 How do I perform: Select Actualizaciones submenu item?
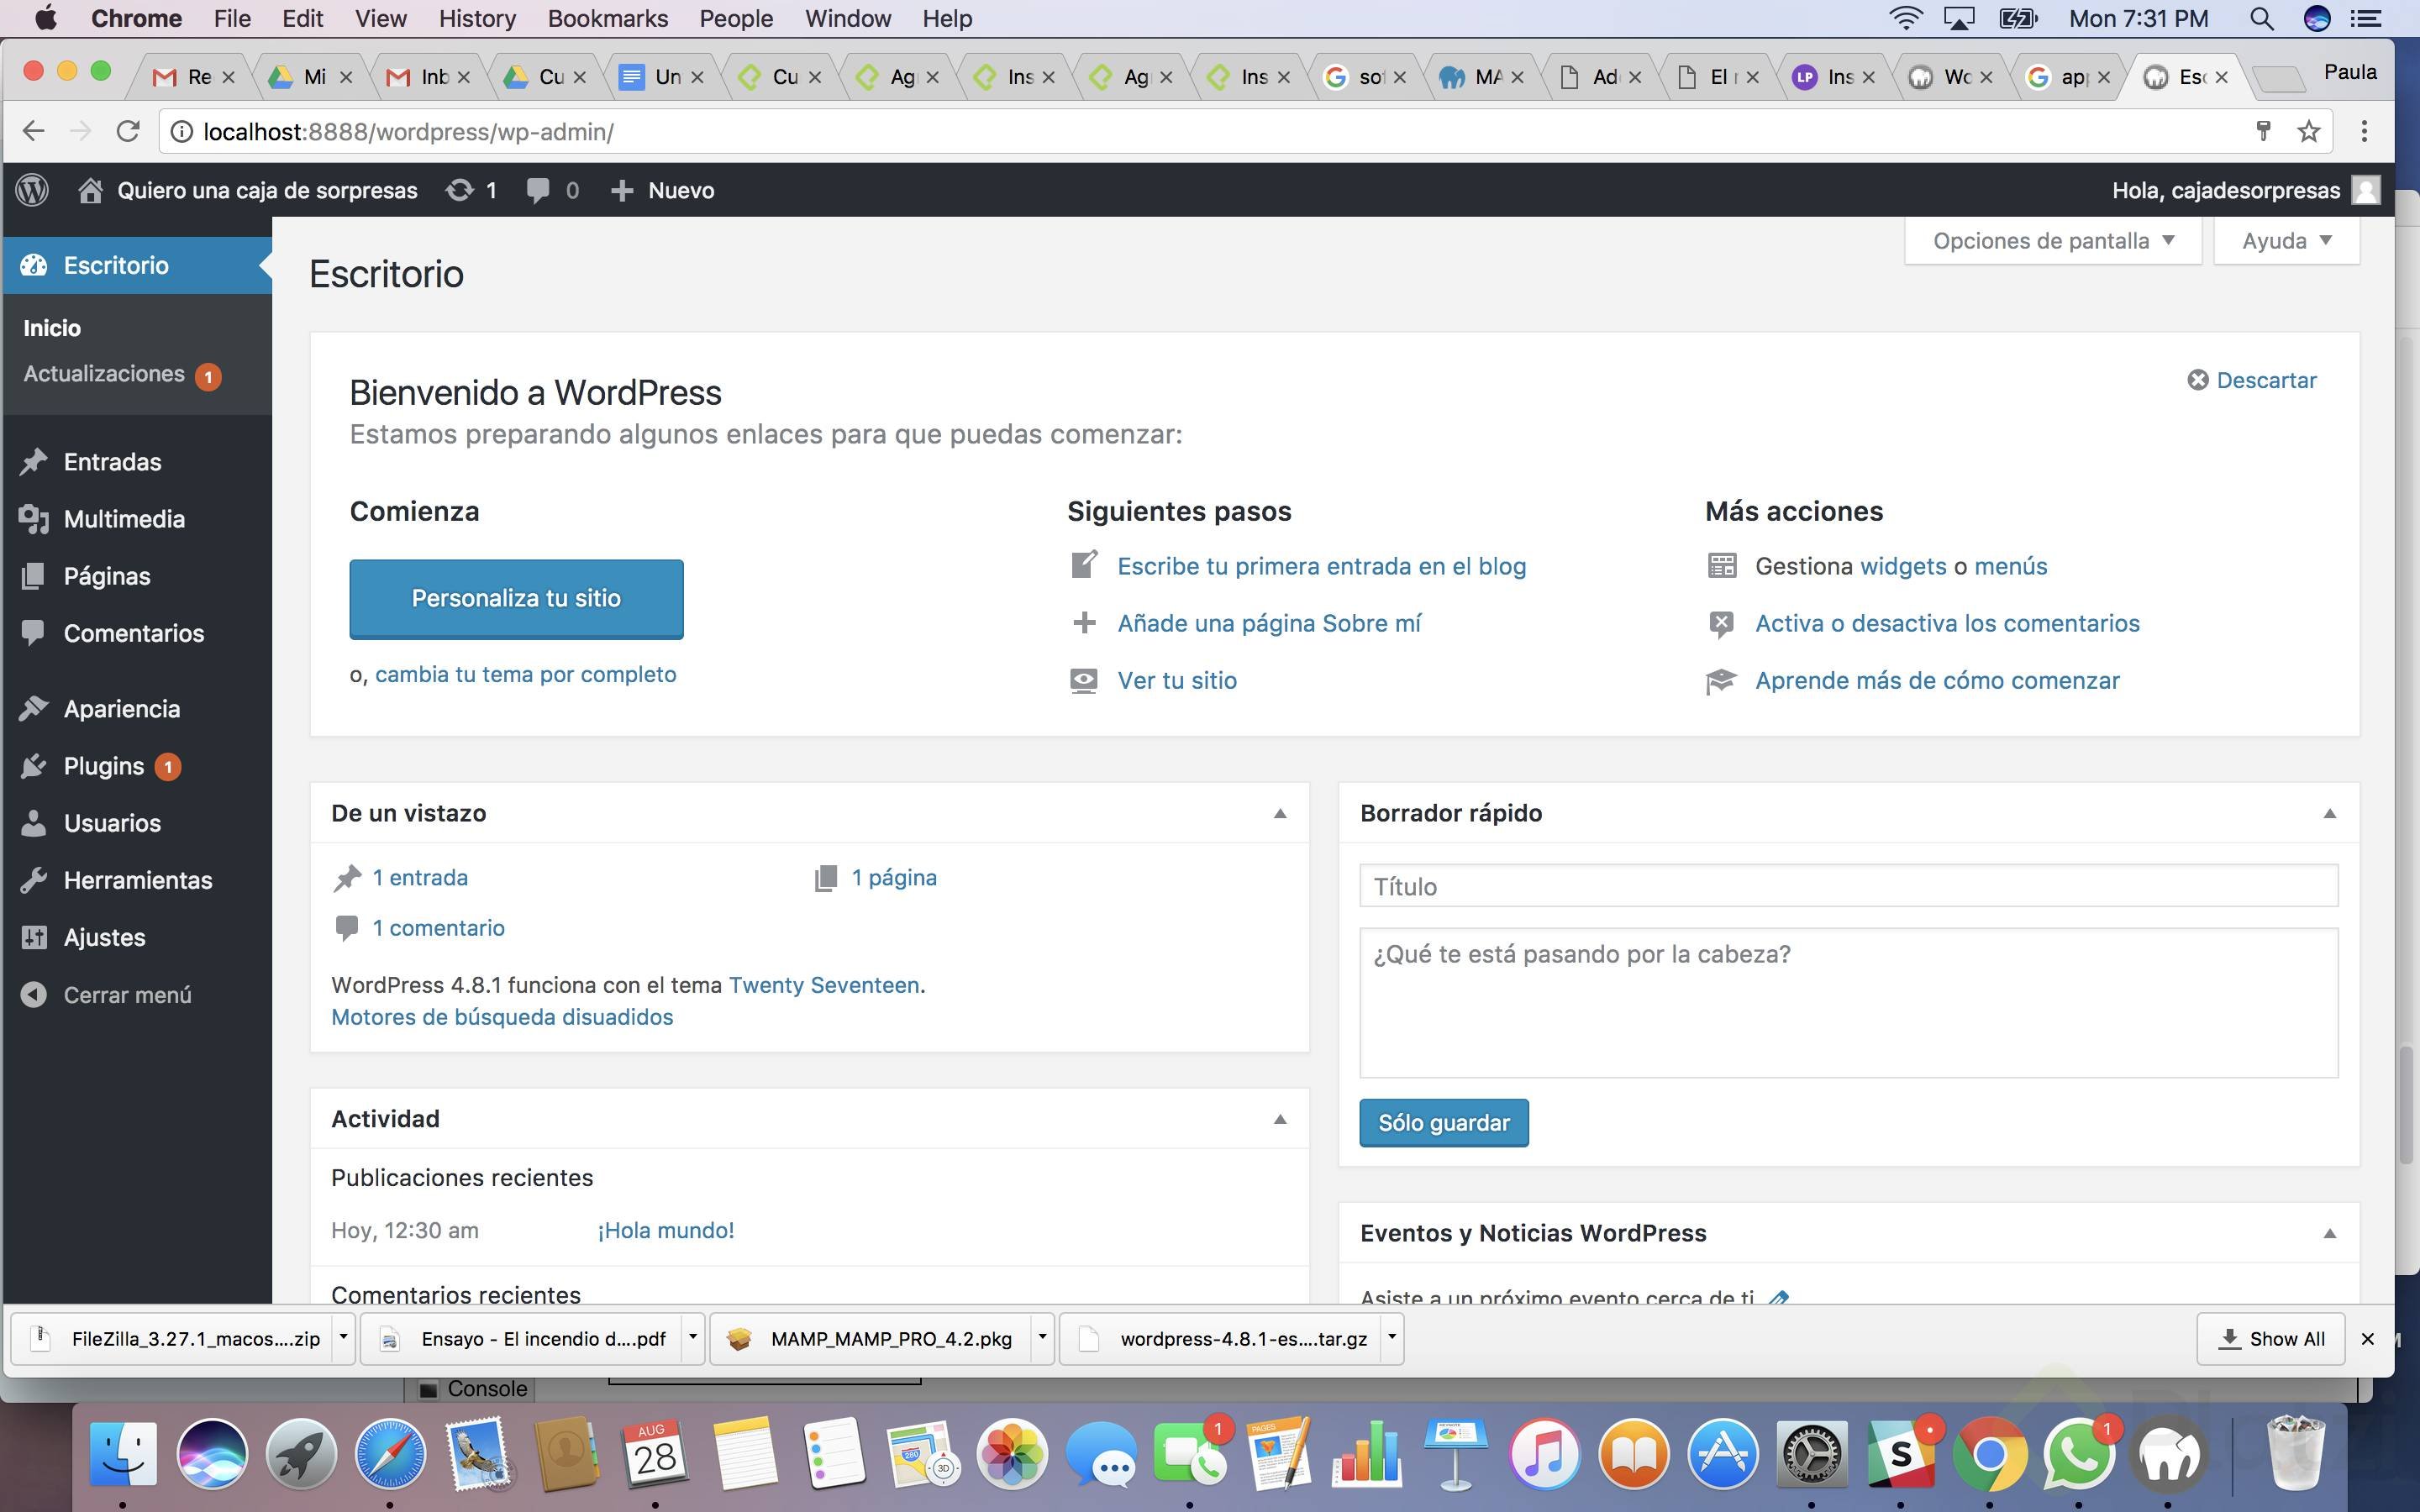click(104, 374)
